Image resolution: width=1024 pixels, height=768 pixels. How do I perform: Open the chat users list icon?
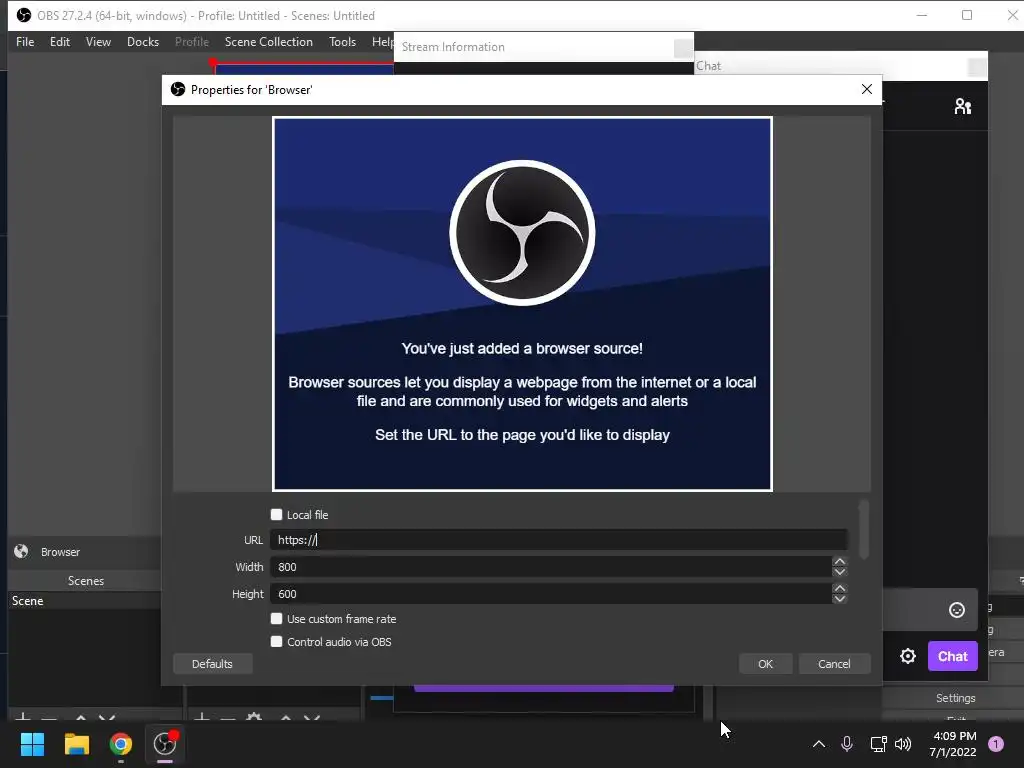click(x=963, y=106)
